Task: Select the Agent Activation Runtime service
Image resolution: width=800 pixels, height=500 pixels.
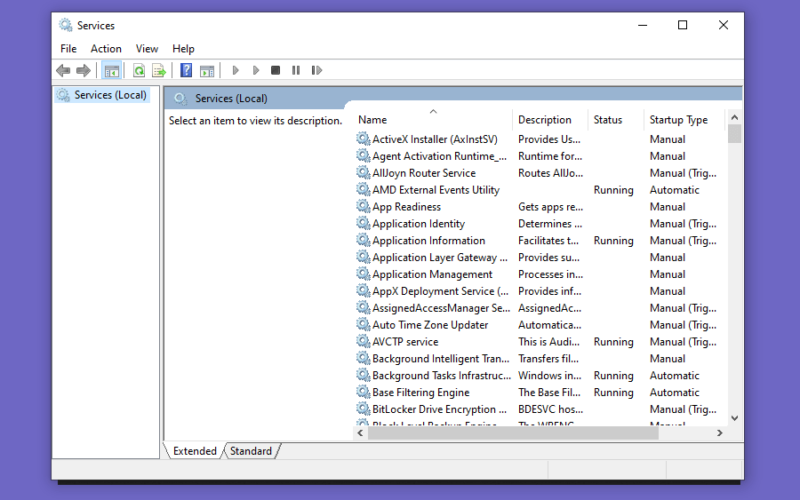Action: (x=440, y=156)
